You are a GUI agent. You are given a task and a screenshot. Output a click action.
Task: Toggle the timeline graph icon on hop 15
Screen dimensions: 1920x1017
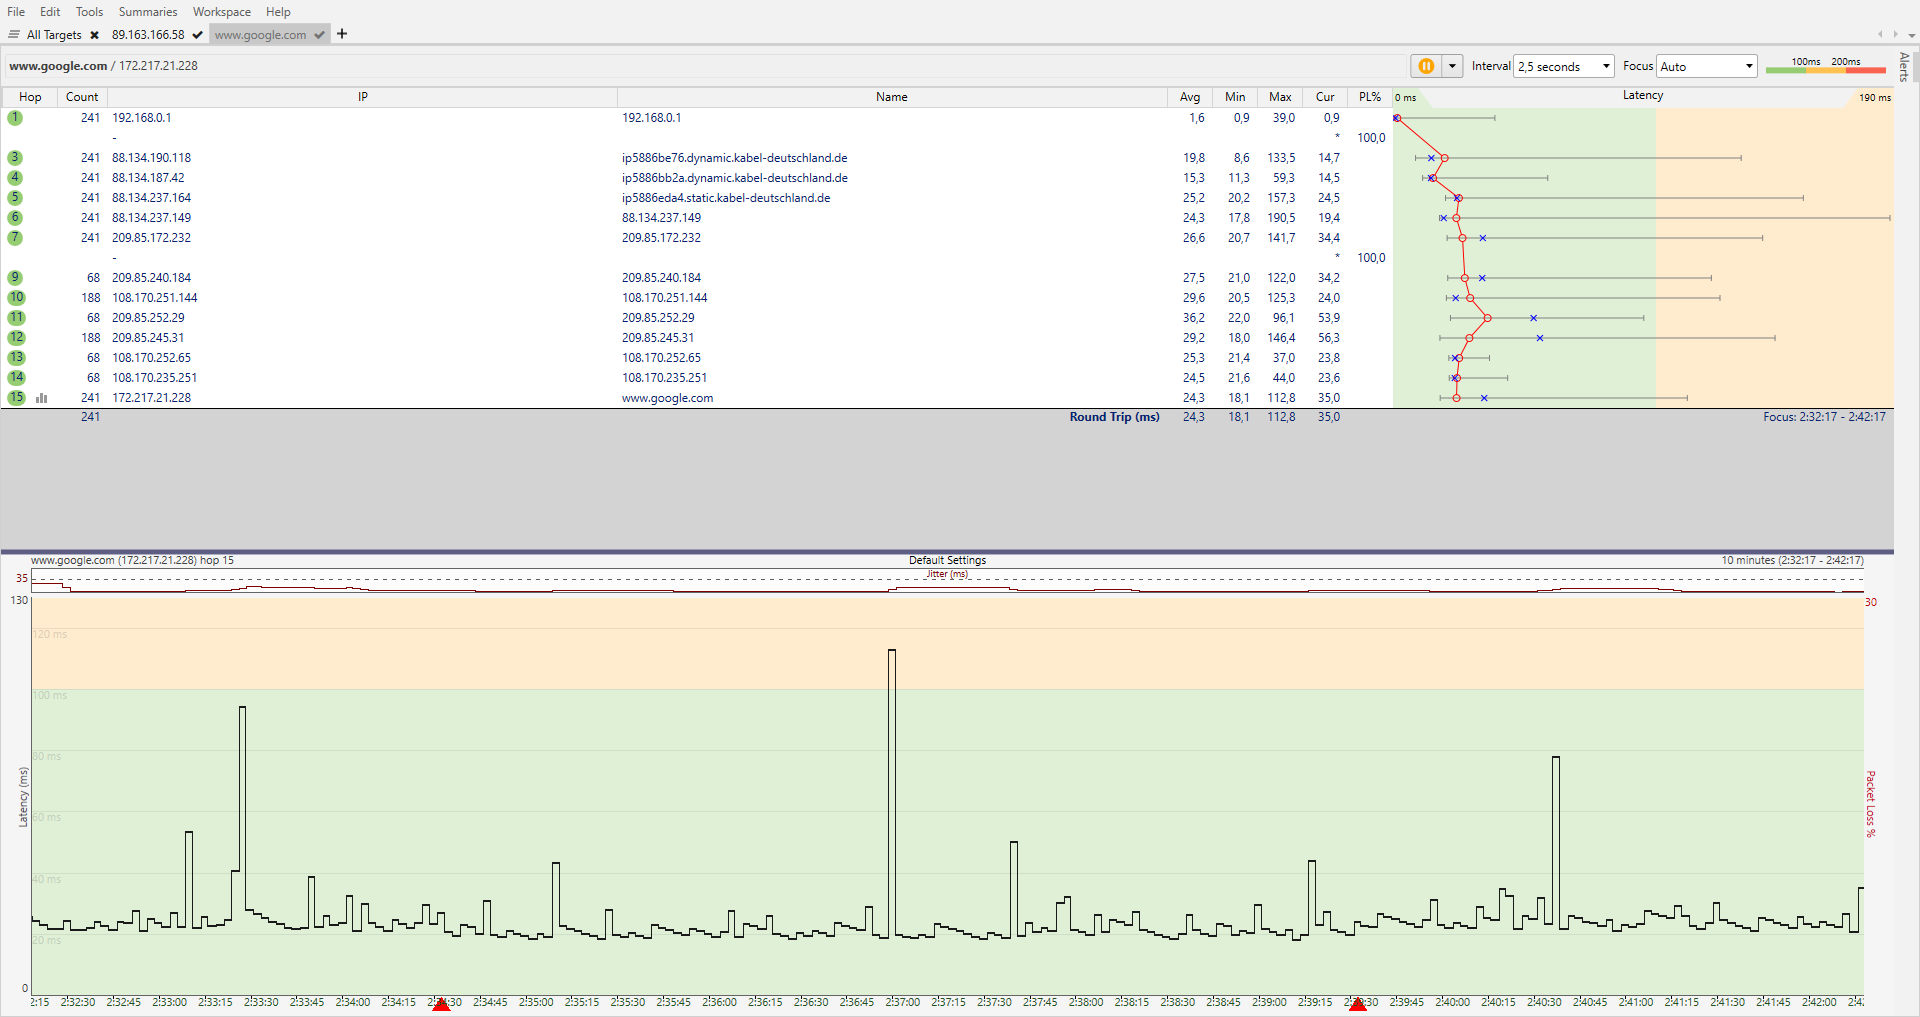pyautogui.click(x=42, y=398)
